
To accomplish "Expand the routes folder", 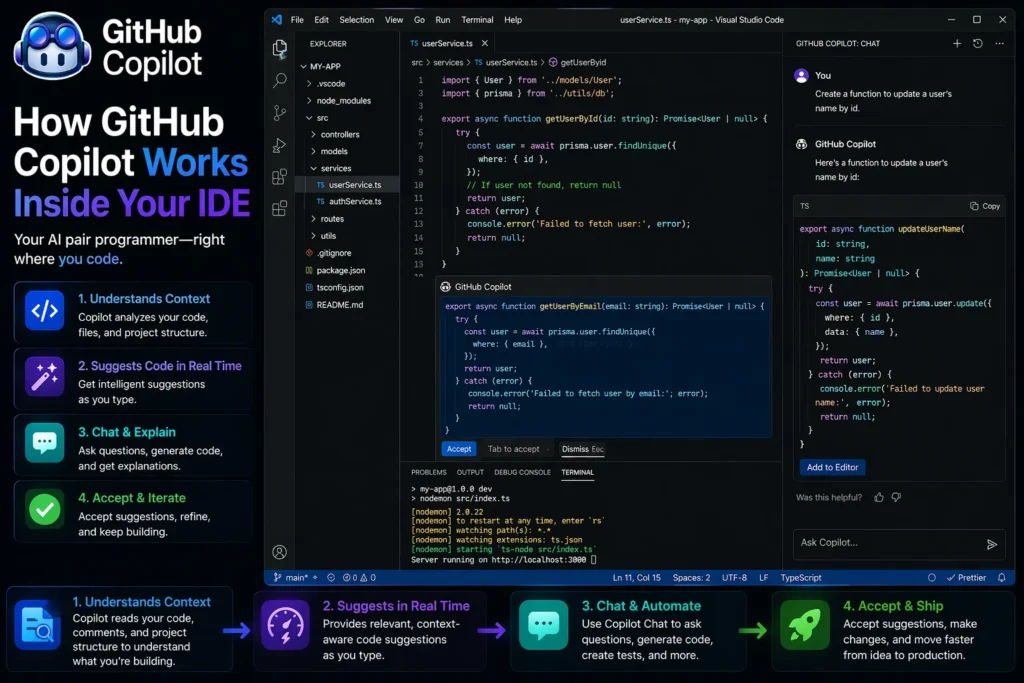I will tap(328, 219).
